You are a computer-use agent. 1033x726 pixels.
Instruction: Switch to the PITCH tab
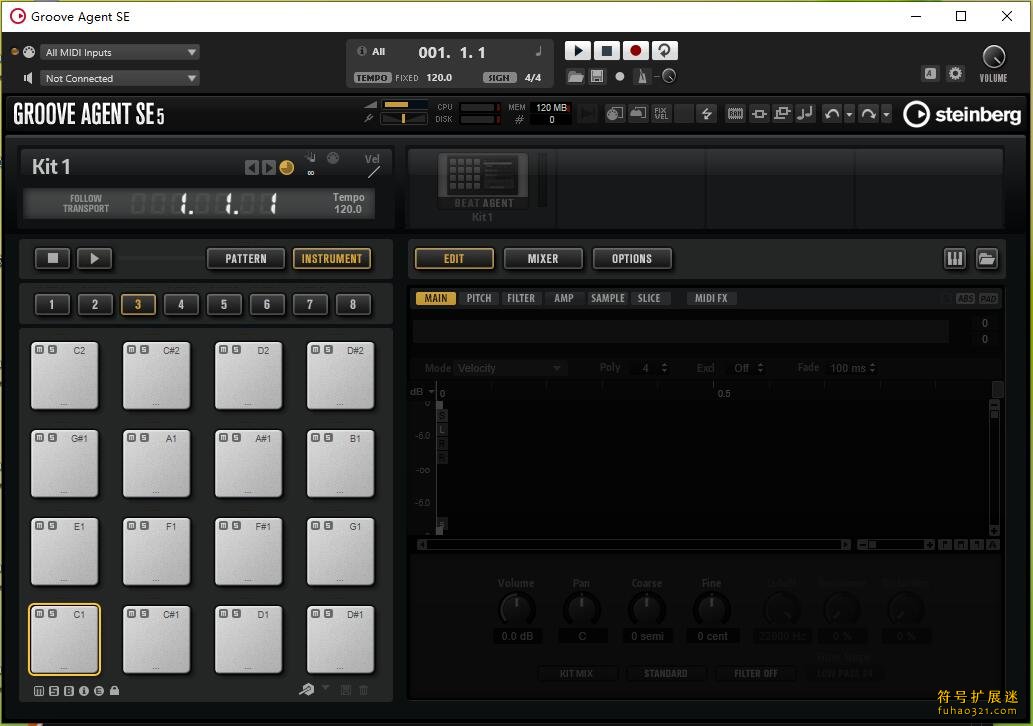point(478,298)
